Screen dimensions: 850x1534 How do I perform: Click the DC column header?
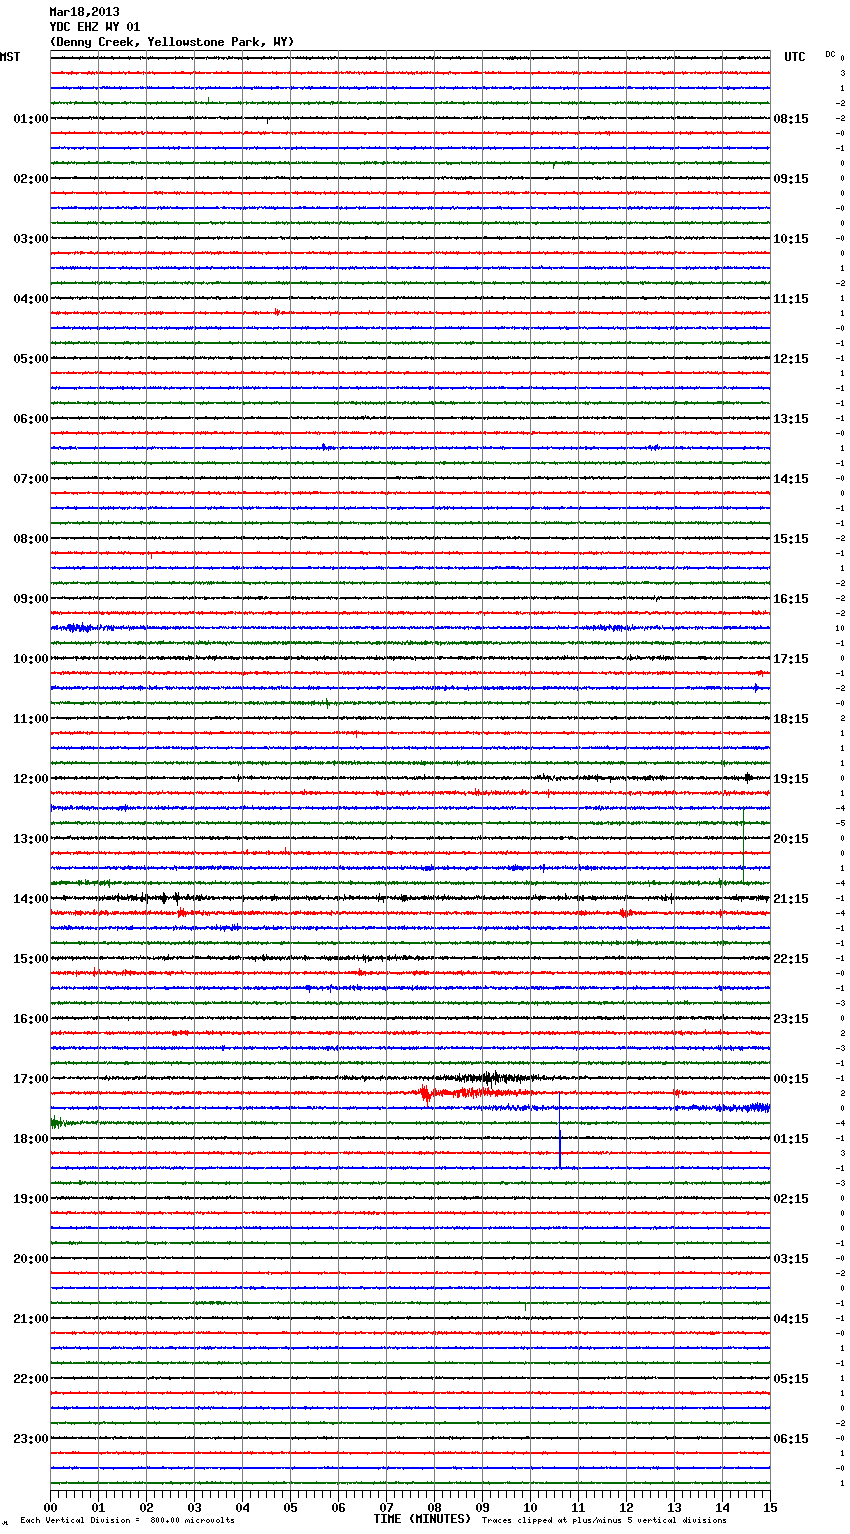coord(830,54)
